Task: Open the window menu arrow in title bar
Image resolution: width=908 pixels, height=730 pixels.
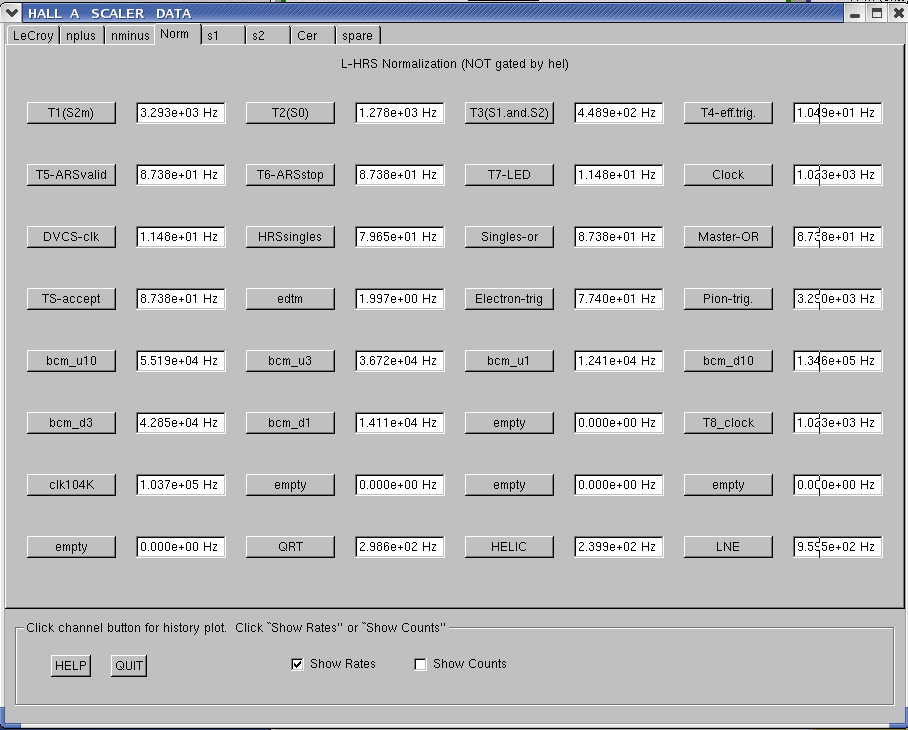Action: pyautogui.click(x=12, y=12)
